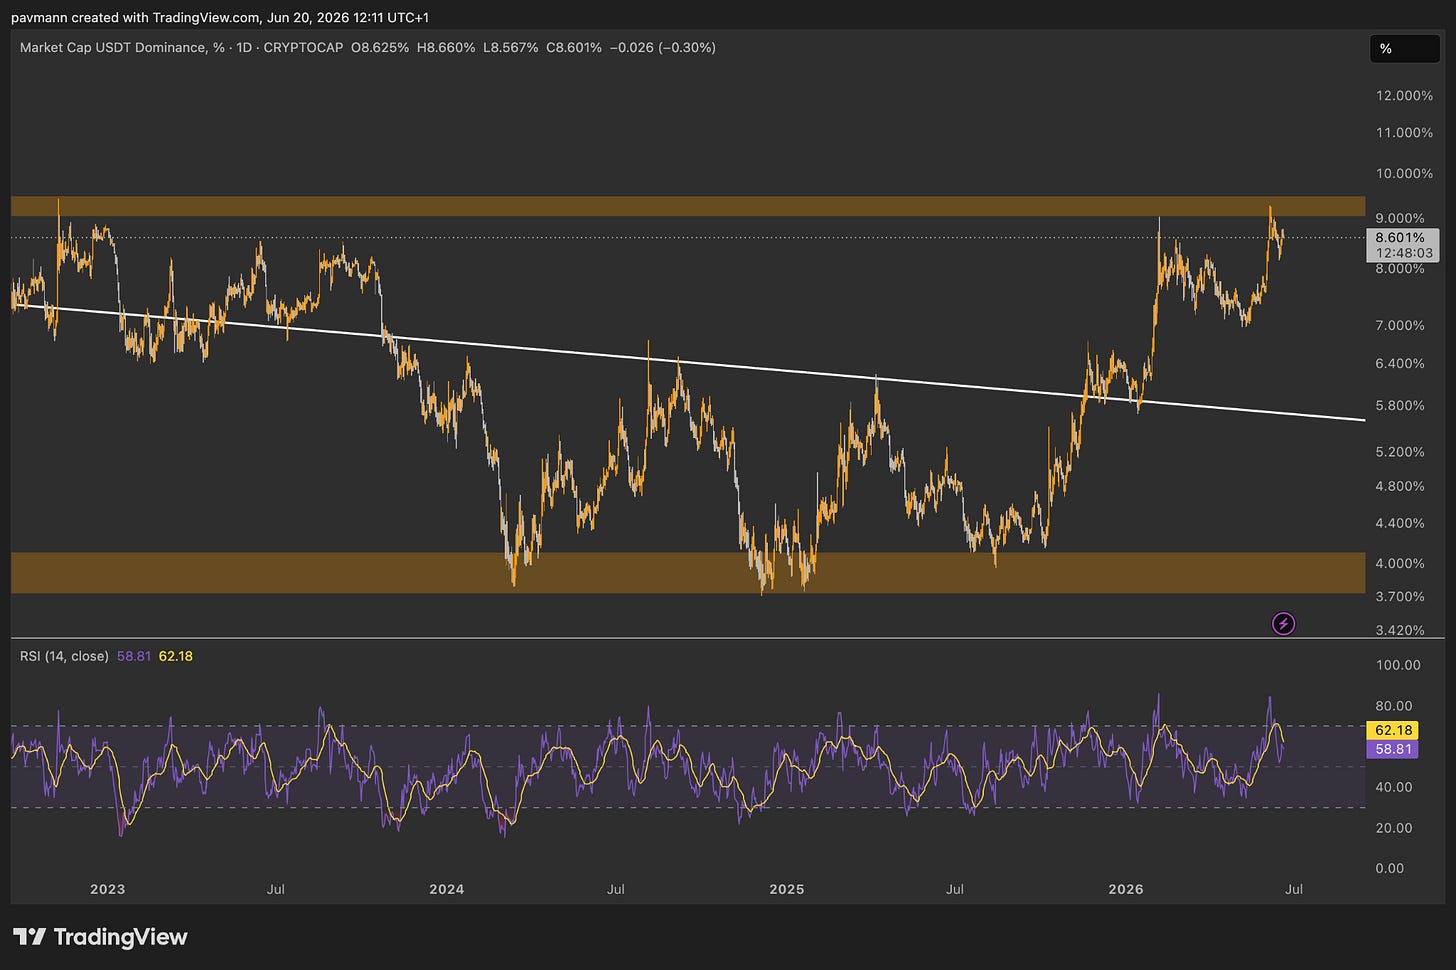Image resolution: width=1456 pixels, height=970 pixels.
Task: Click the 9.000% price axis label
Action: tap(1400, 219)
